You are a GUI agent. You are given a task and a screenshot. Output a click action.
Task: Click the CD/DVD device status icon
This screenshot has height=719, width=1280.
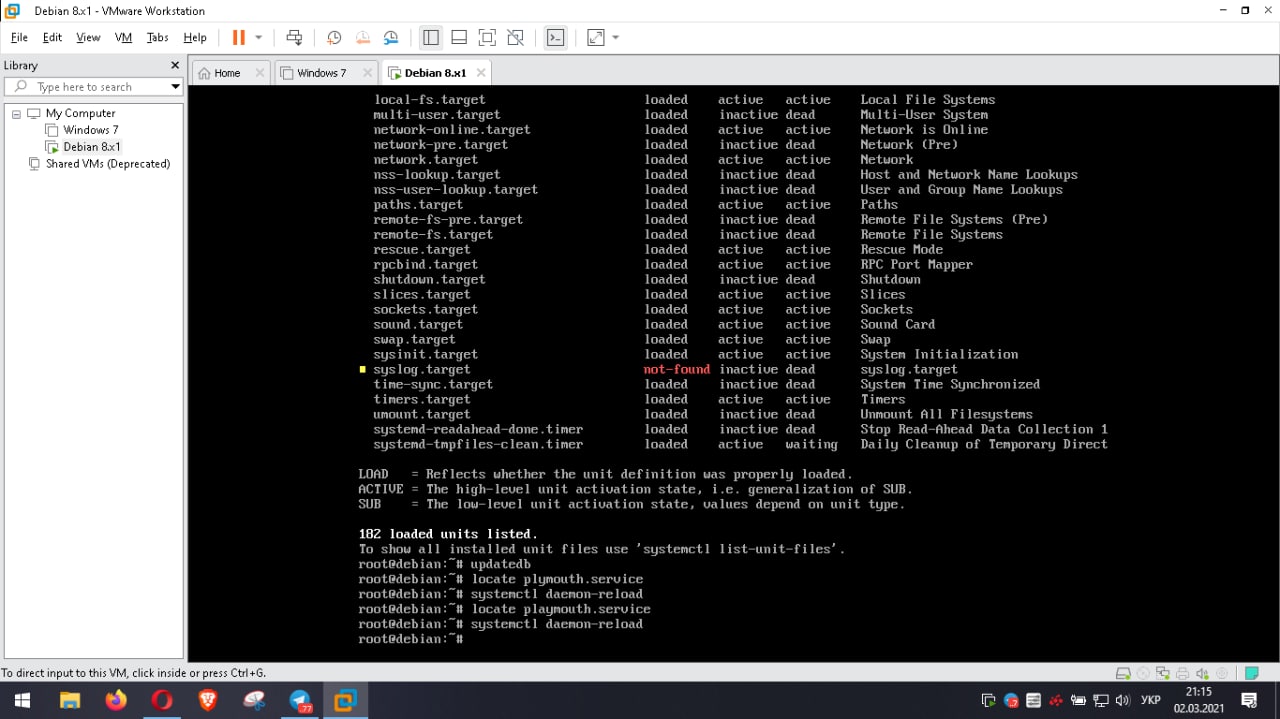(1143, 673)
